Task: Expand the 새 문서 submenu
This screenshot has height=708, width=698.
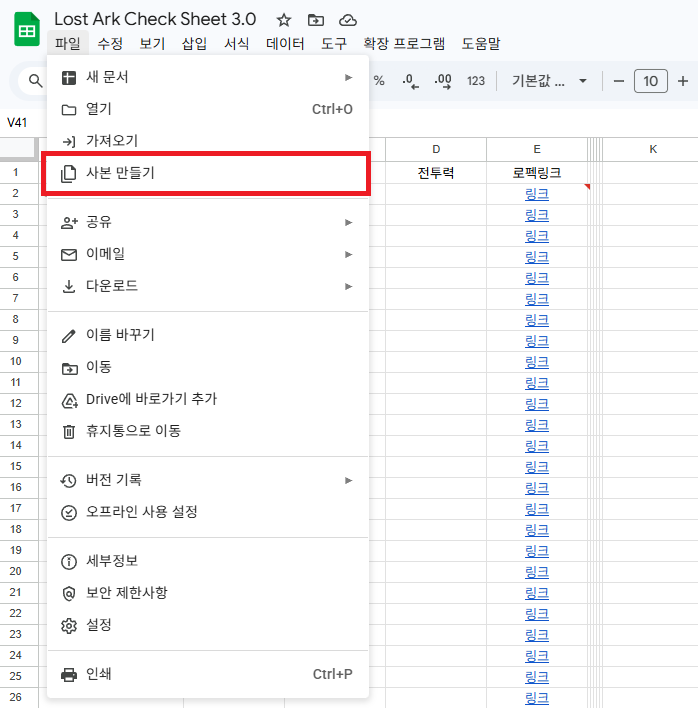Action: tap(208, 77)
